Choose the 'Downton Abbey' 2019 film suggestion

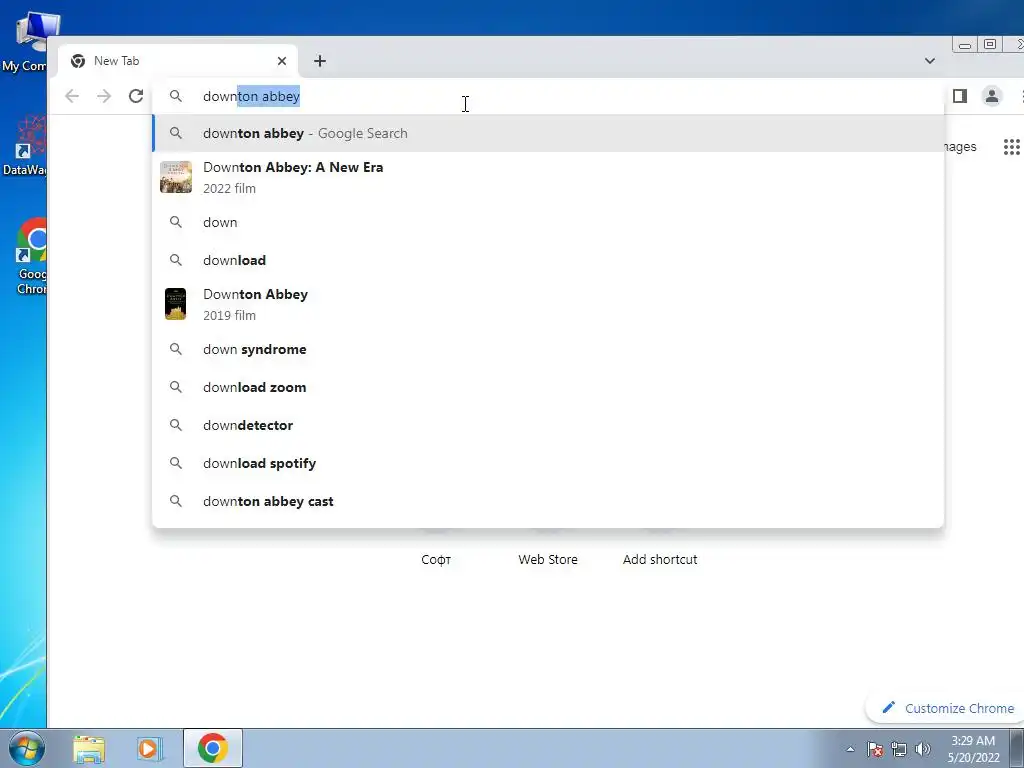click(548, 304)
